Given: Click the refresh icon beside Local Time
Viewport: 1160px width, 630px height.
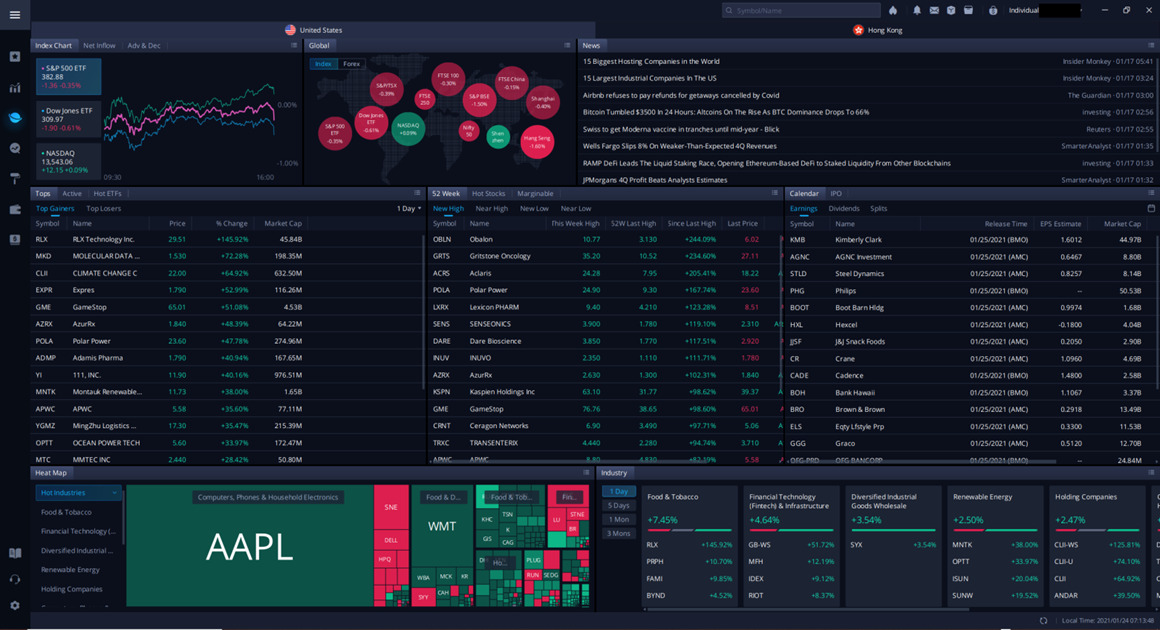Looking at the screenshot, I should (1043, 620).
